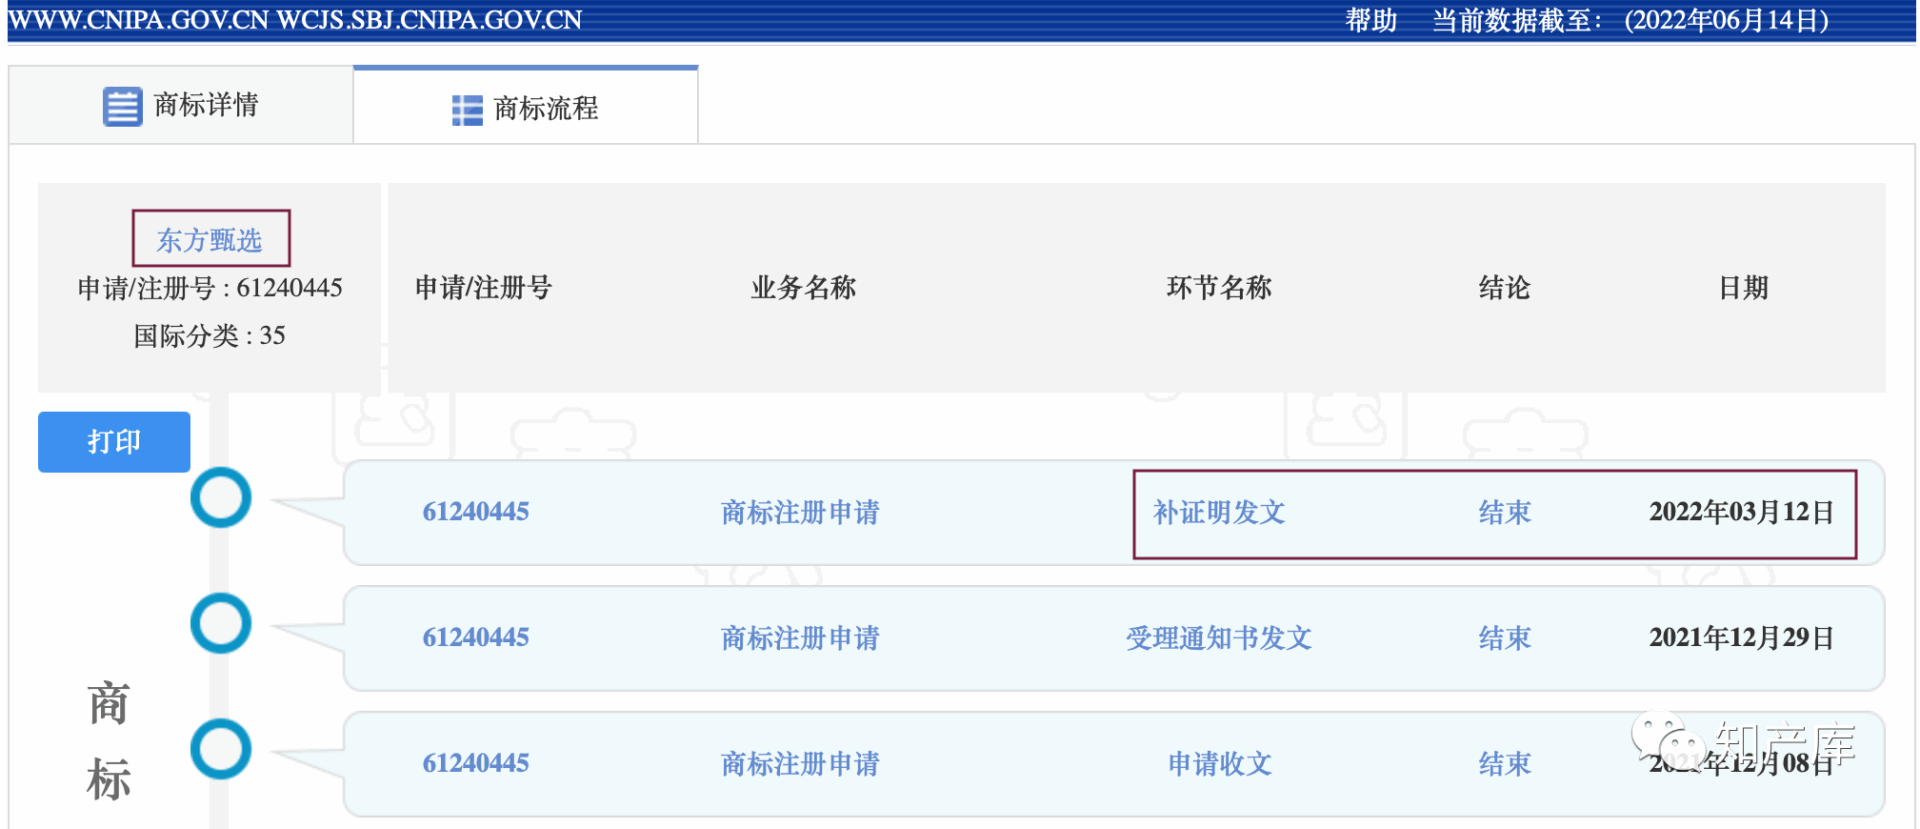The image size is (1920, 829).
Task: Click the timeline circle for 受理通知书发文 row
Action: click(x=220, y=624)
